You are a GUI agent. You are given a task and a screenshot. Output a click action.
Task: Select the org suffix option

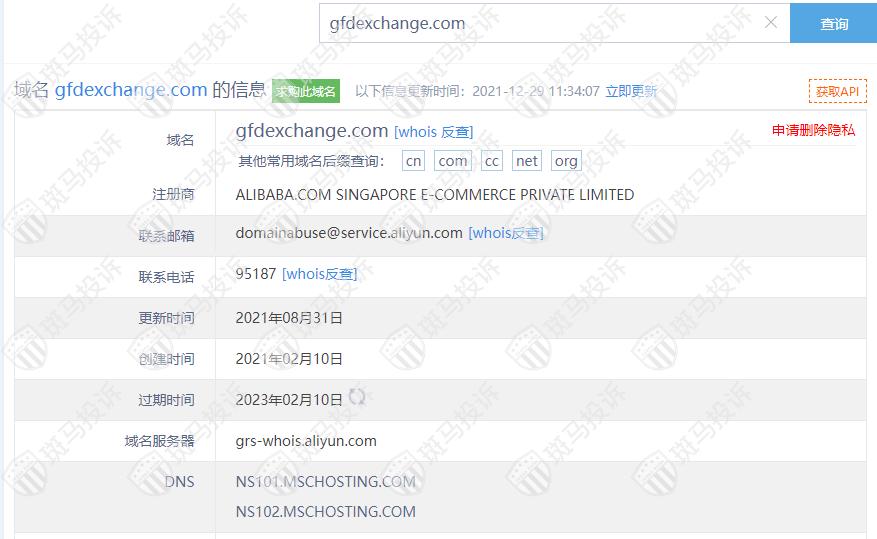[566, 161]
